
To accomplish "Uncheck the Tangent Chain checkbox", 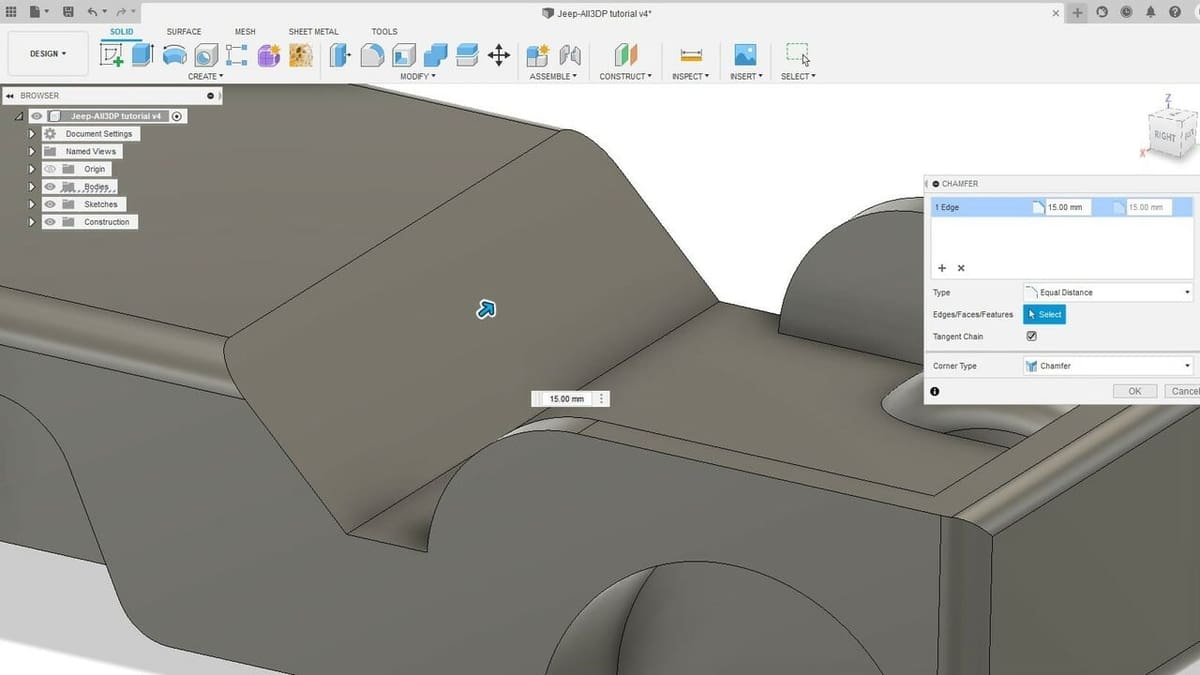I will click(x=1032, y=336).
